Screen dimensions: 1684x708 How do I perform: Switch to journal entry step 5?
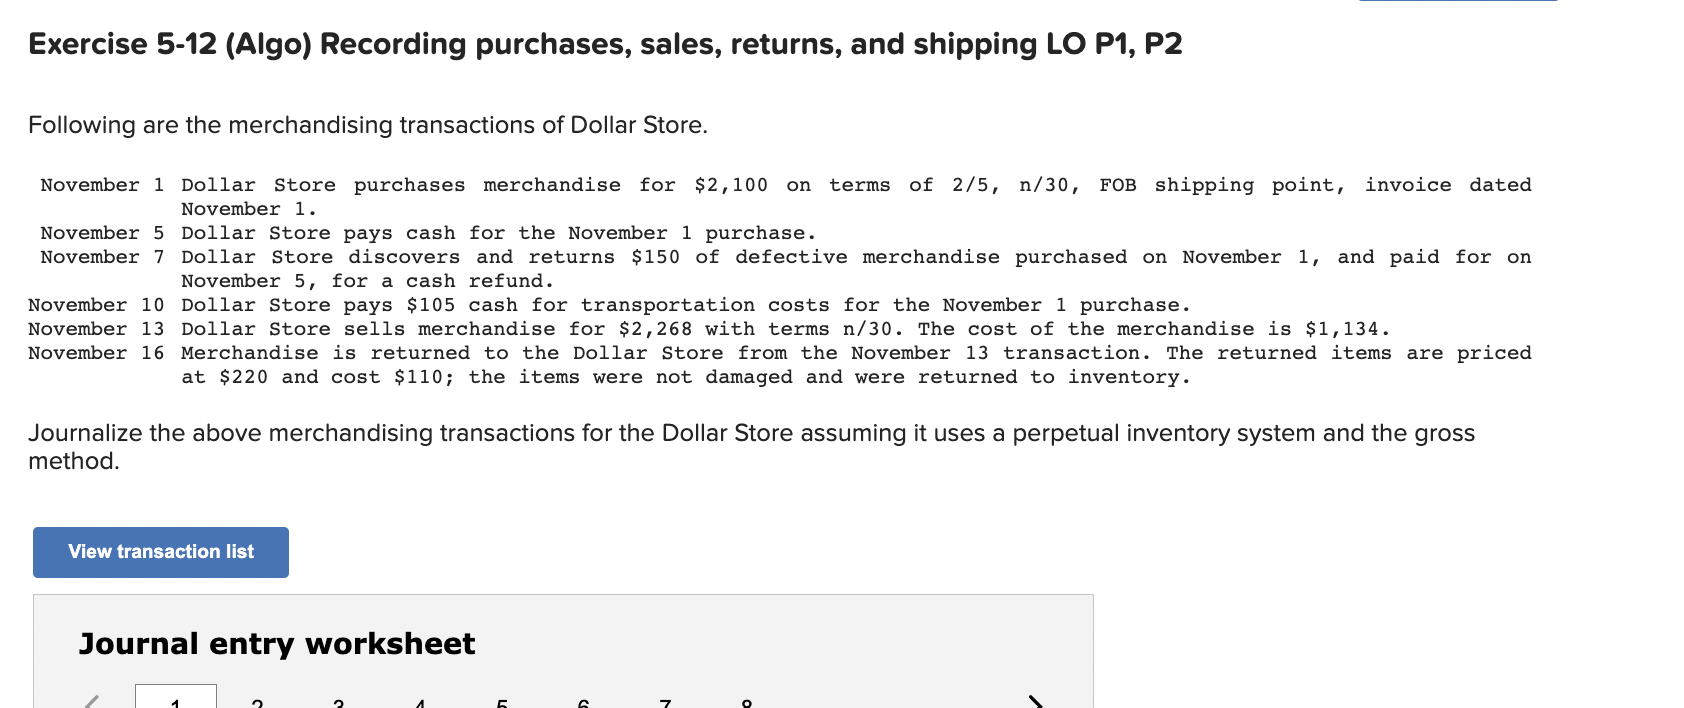point(502,703)
